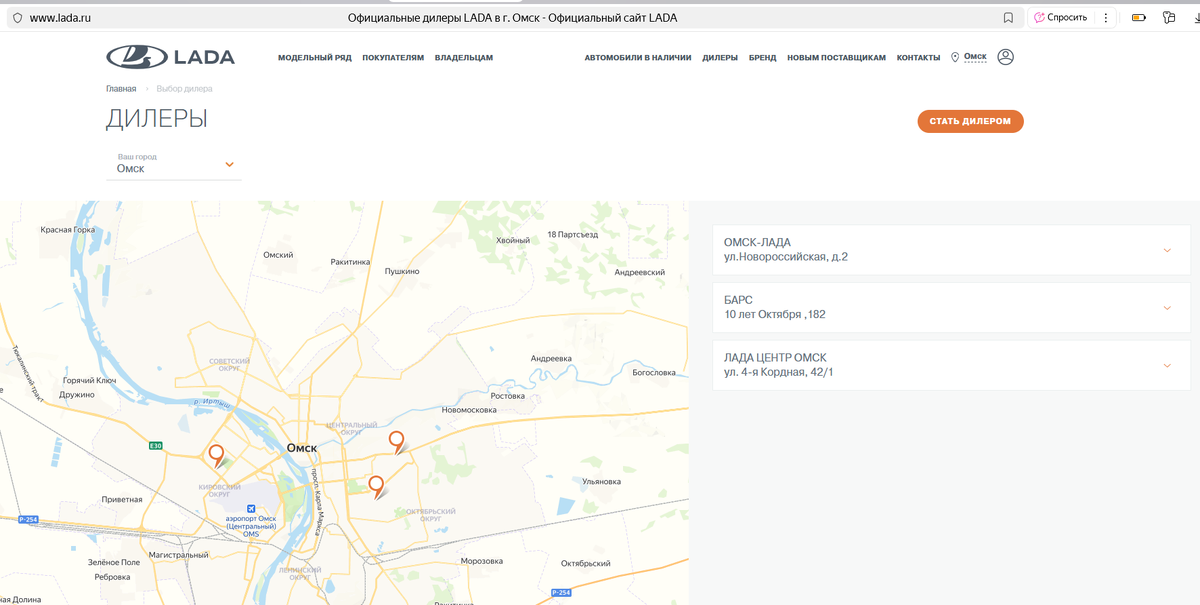1200x605 pixels.
Task: Open the Бренд menu item
Action: click(x=763, y=58)
